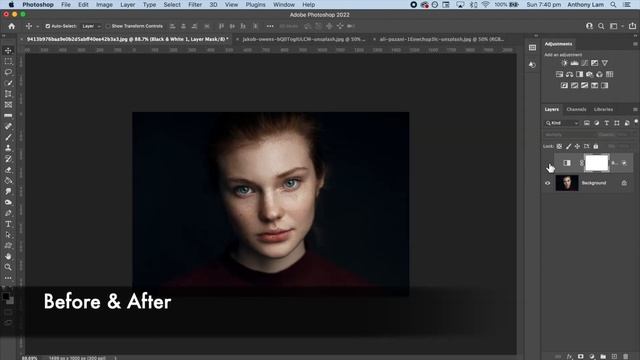Select the Crop tool

[8, 94]
